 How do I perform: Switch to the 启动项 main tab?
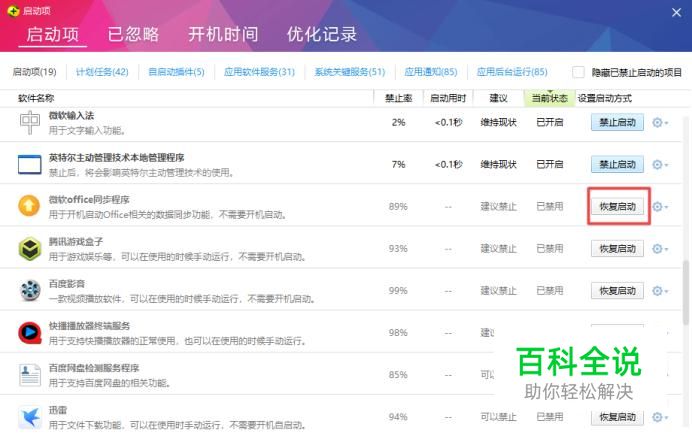coord(53,34)
